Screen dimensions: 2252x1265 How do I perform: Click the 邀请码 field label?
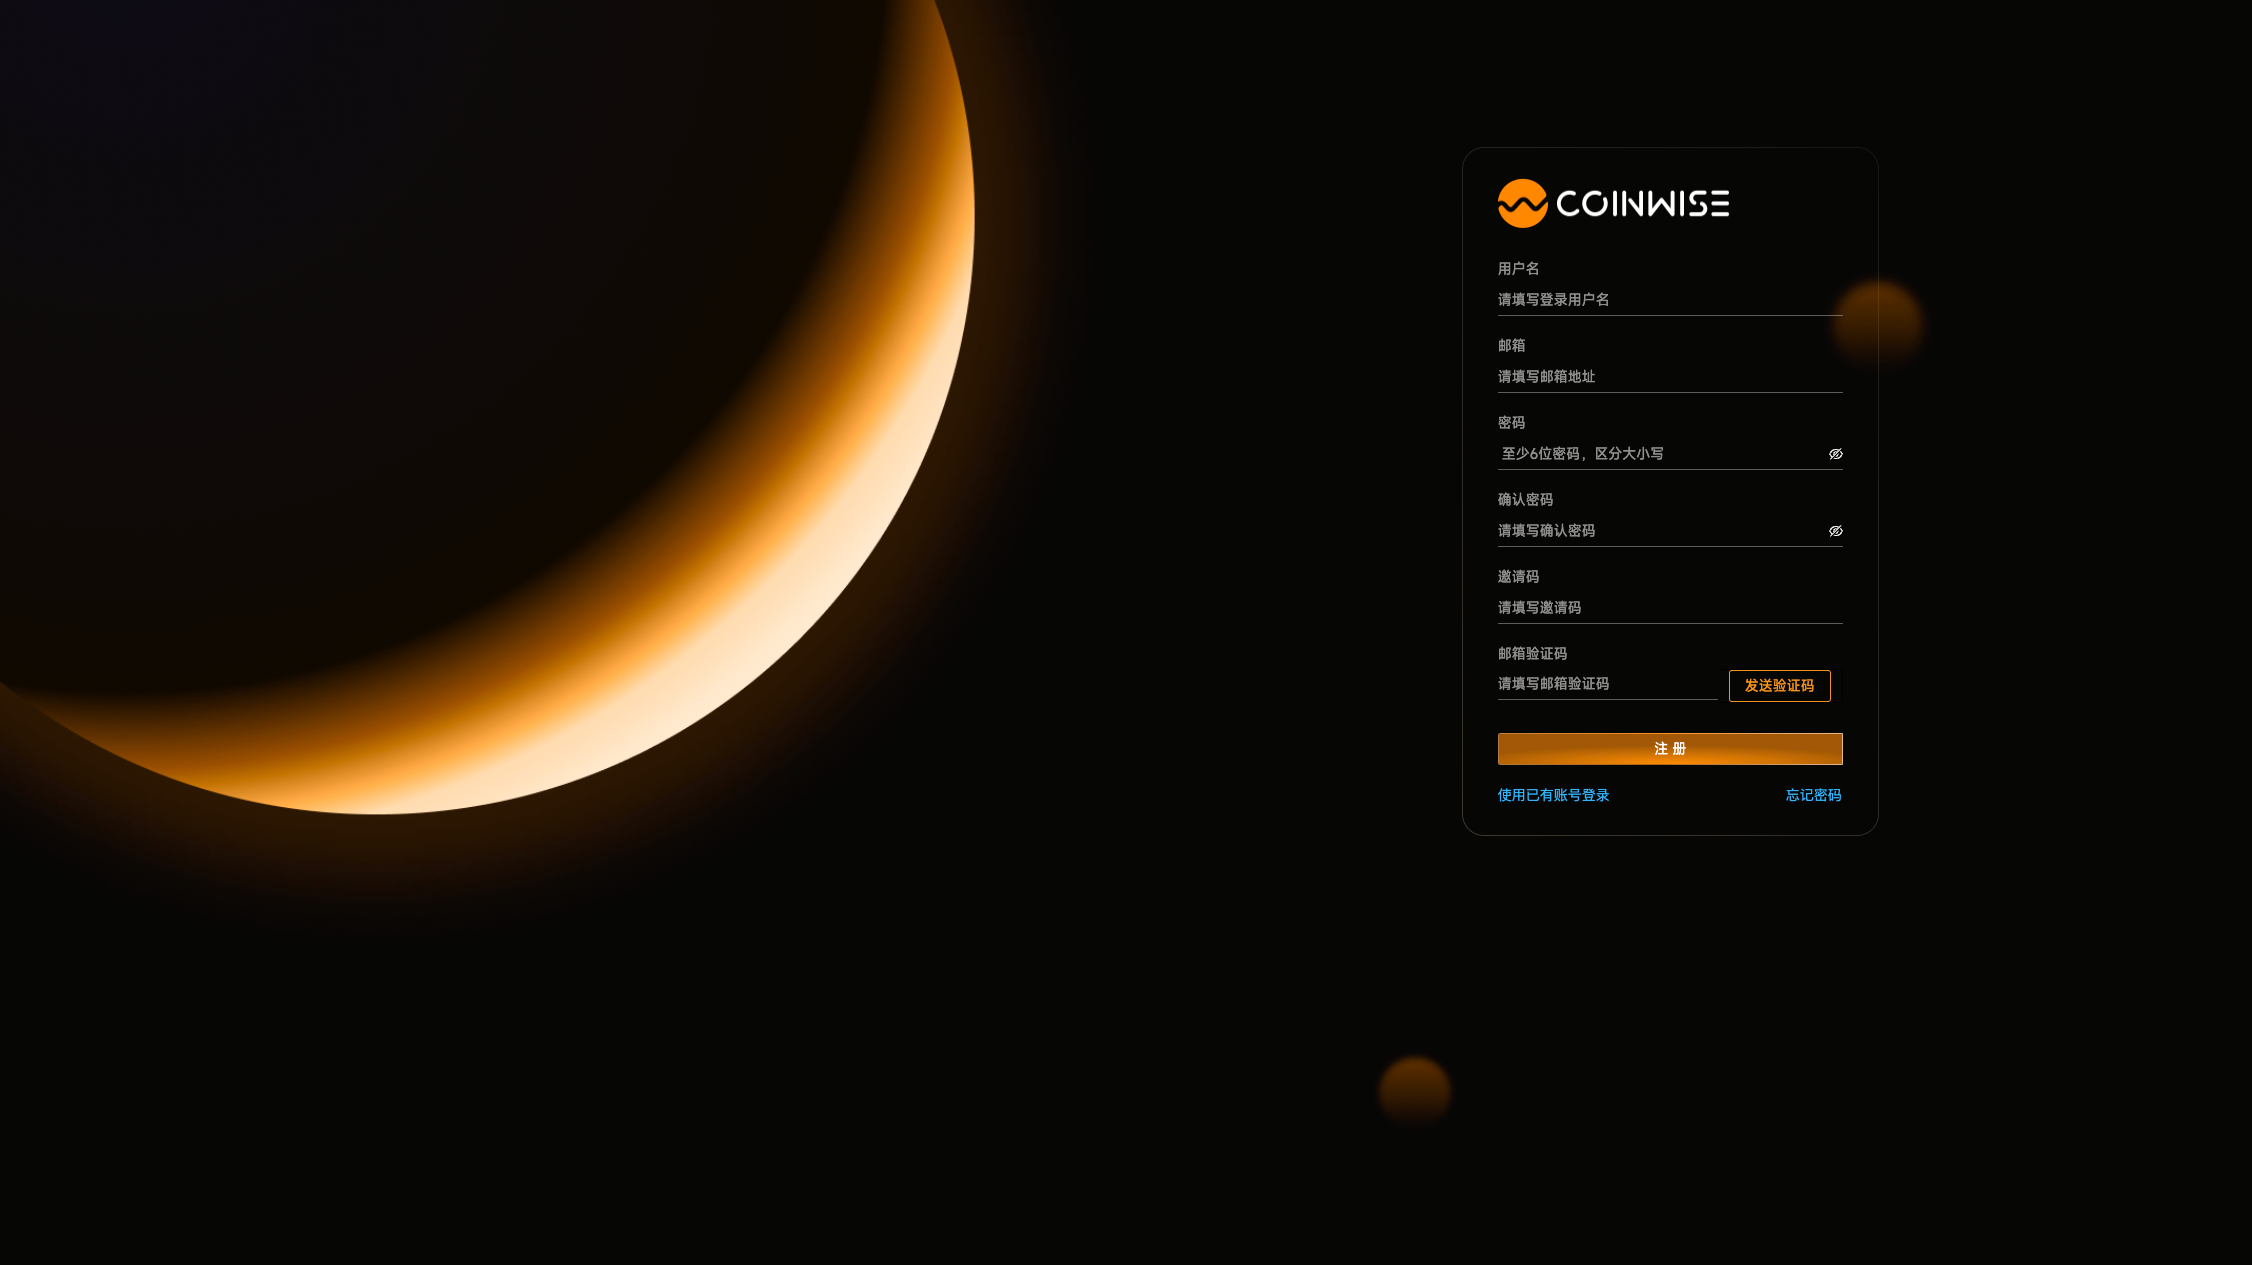[1518, 576]
